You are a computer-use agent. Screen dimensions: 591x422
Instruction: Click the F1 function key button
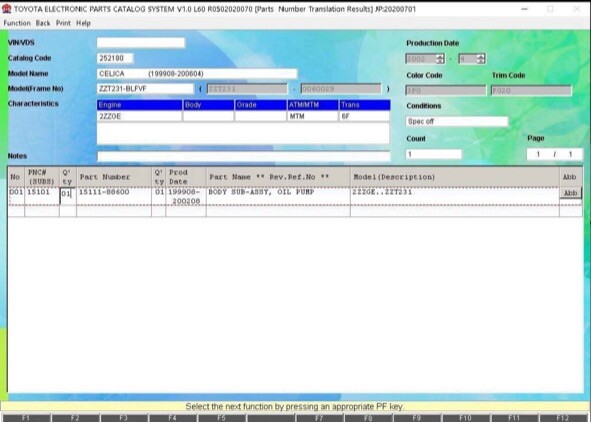pyautogui.click(x=26, y=418)
